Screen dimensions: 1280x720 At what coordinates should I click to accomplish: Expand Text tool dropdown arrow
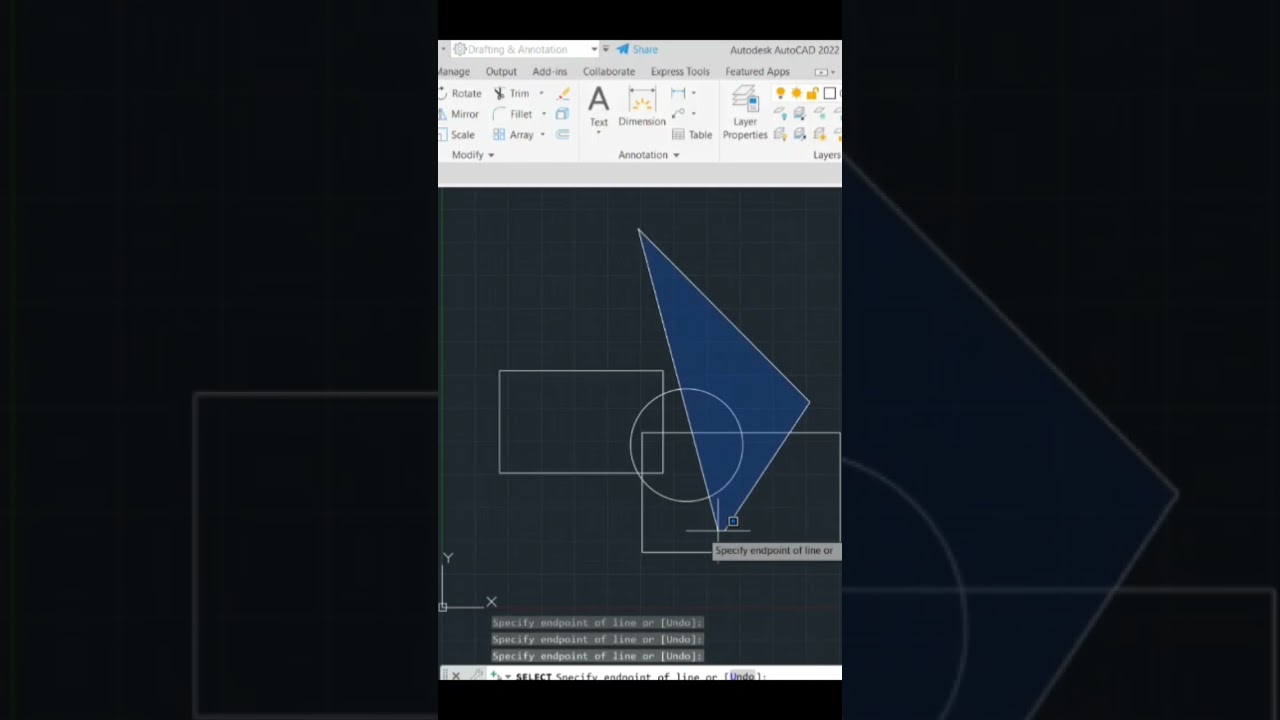click(x=598, y=132)
